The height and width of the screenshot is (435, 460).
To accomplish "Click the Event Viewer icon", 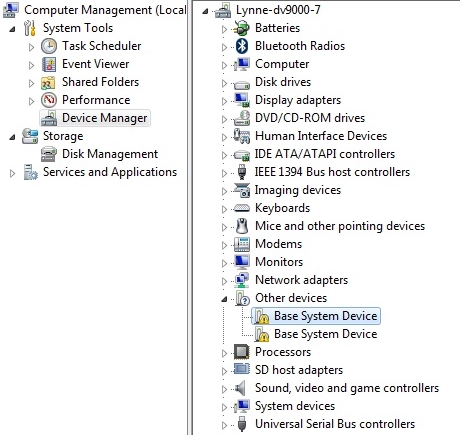I will [49, 64].
